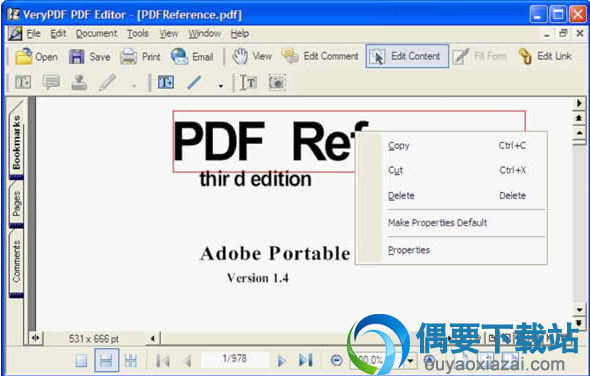Click the Save floppy disk icon
Viewport: 590px width, 376px height.
[x=76, y=57]
